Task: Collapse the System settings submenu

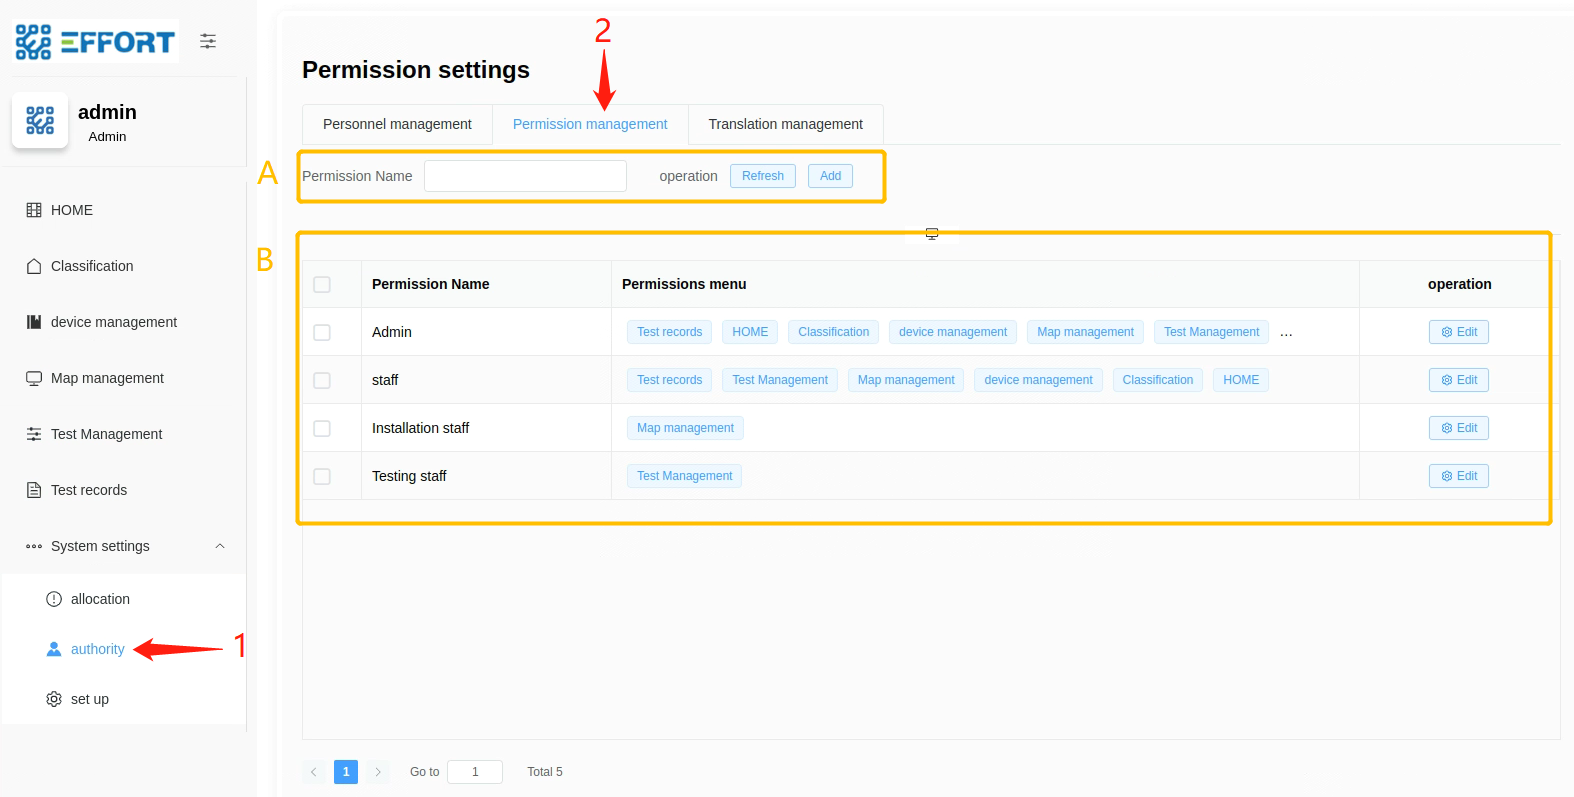Action: tap(220, 546)
